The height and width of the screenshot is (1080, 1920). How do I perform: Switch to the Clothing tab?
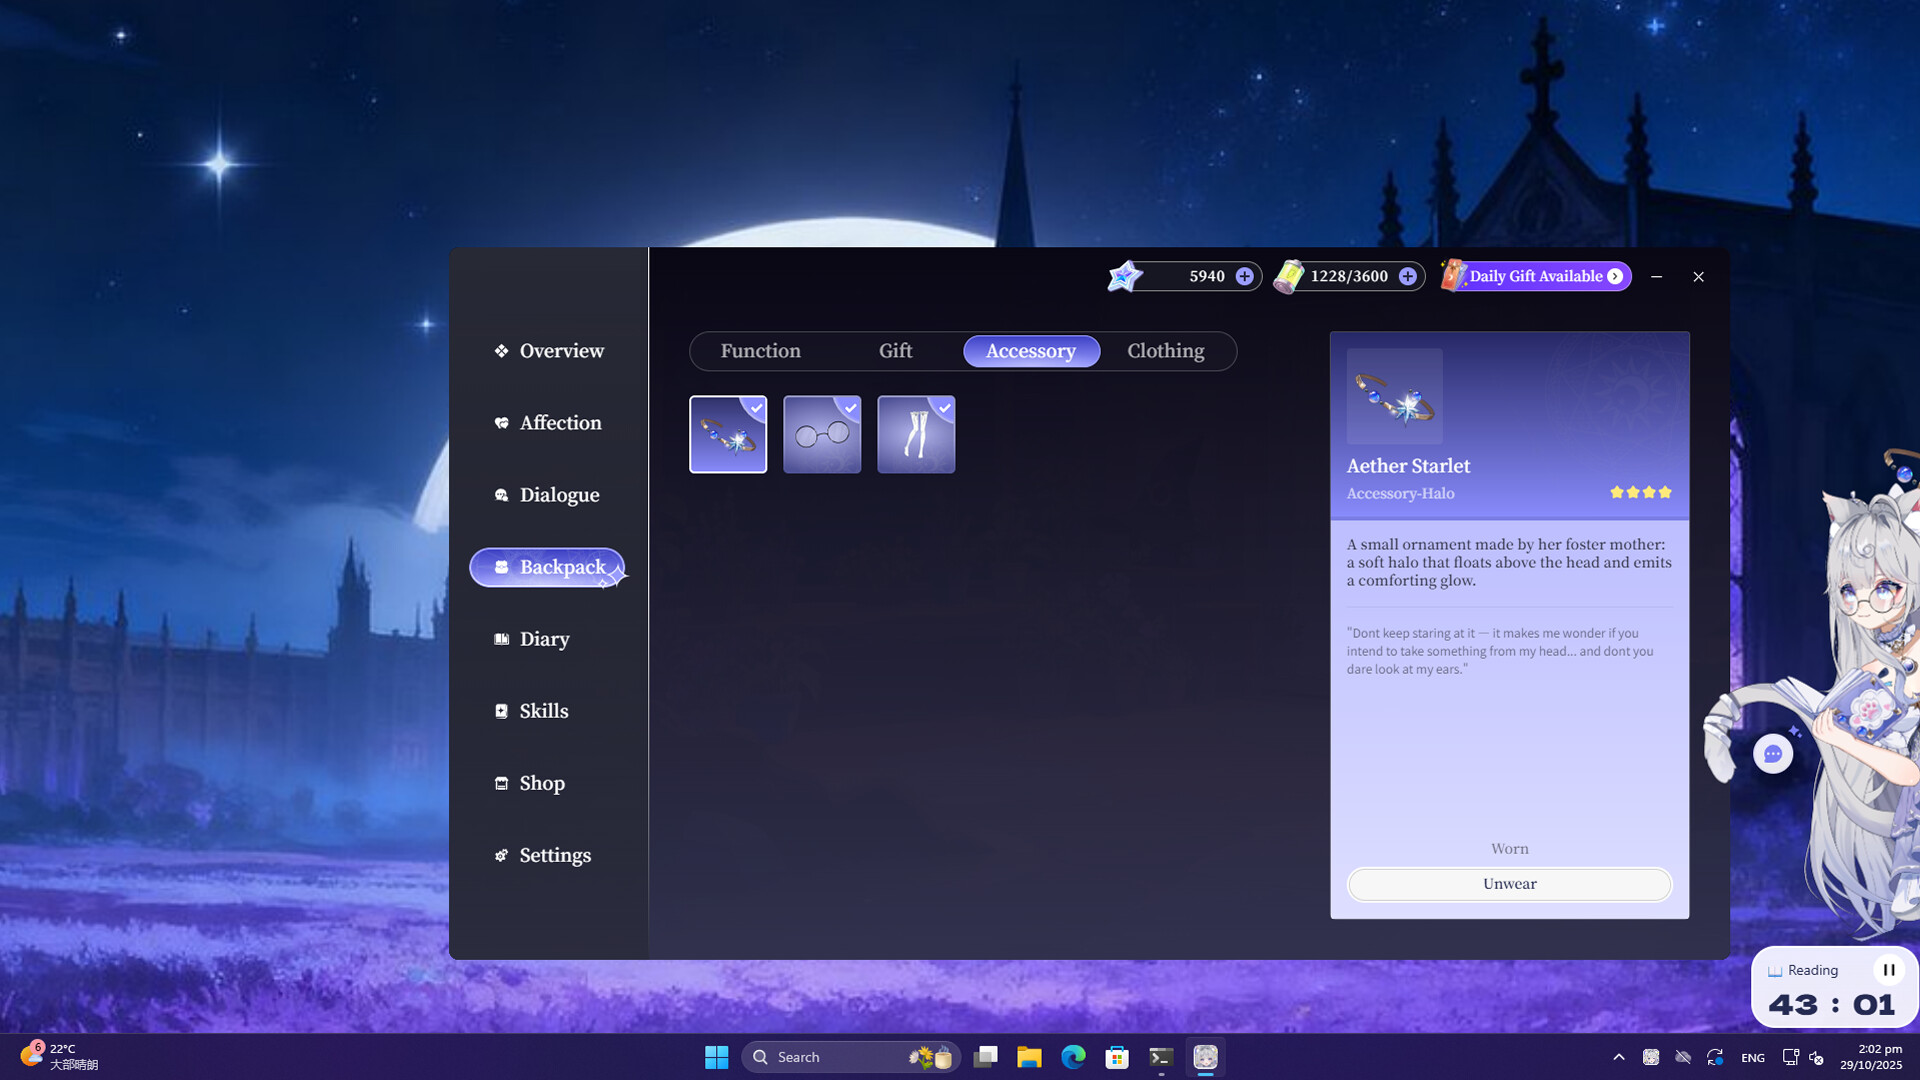[x=1165, y=351]
